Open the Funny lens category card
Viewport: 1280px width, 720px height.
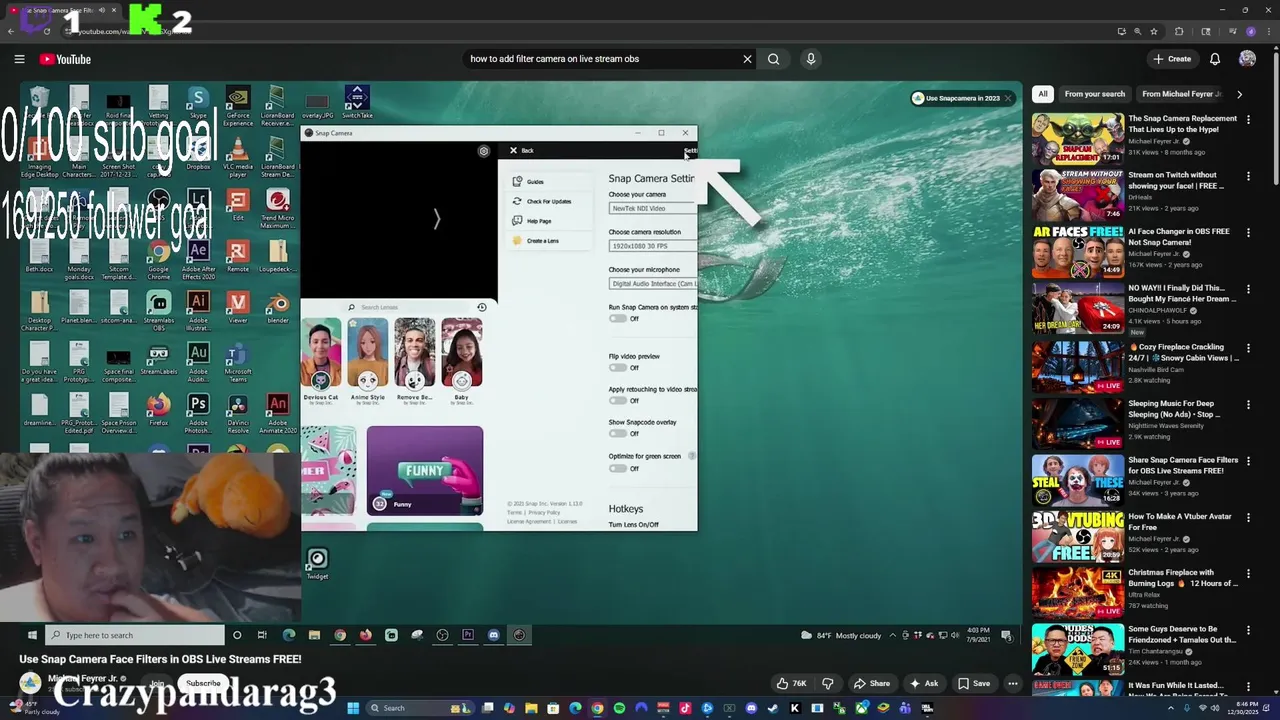[x=424, y=470]
